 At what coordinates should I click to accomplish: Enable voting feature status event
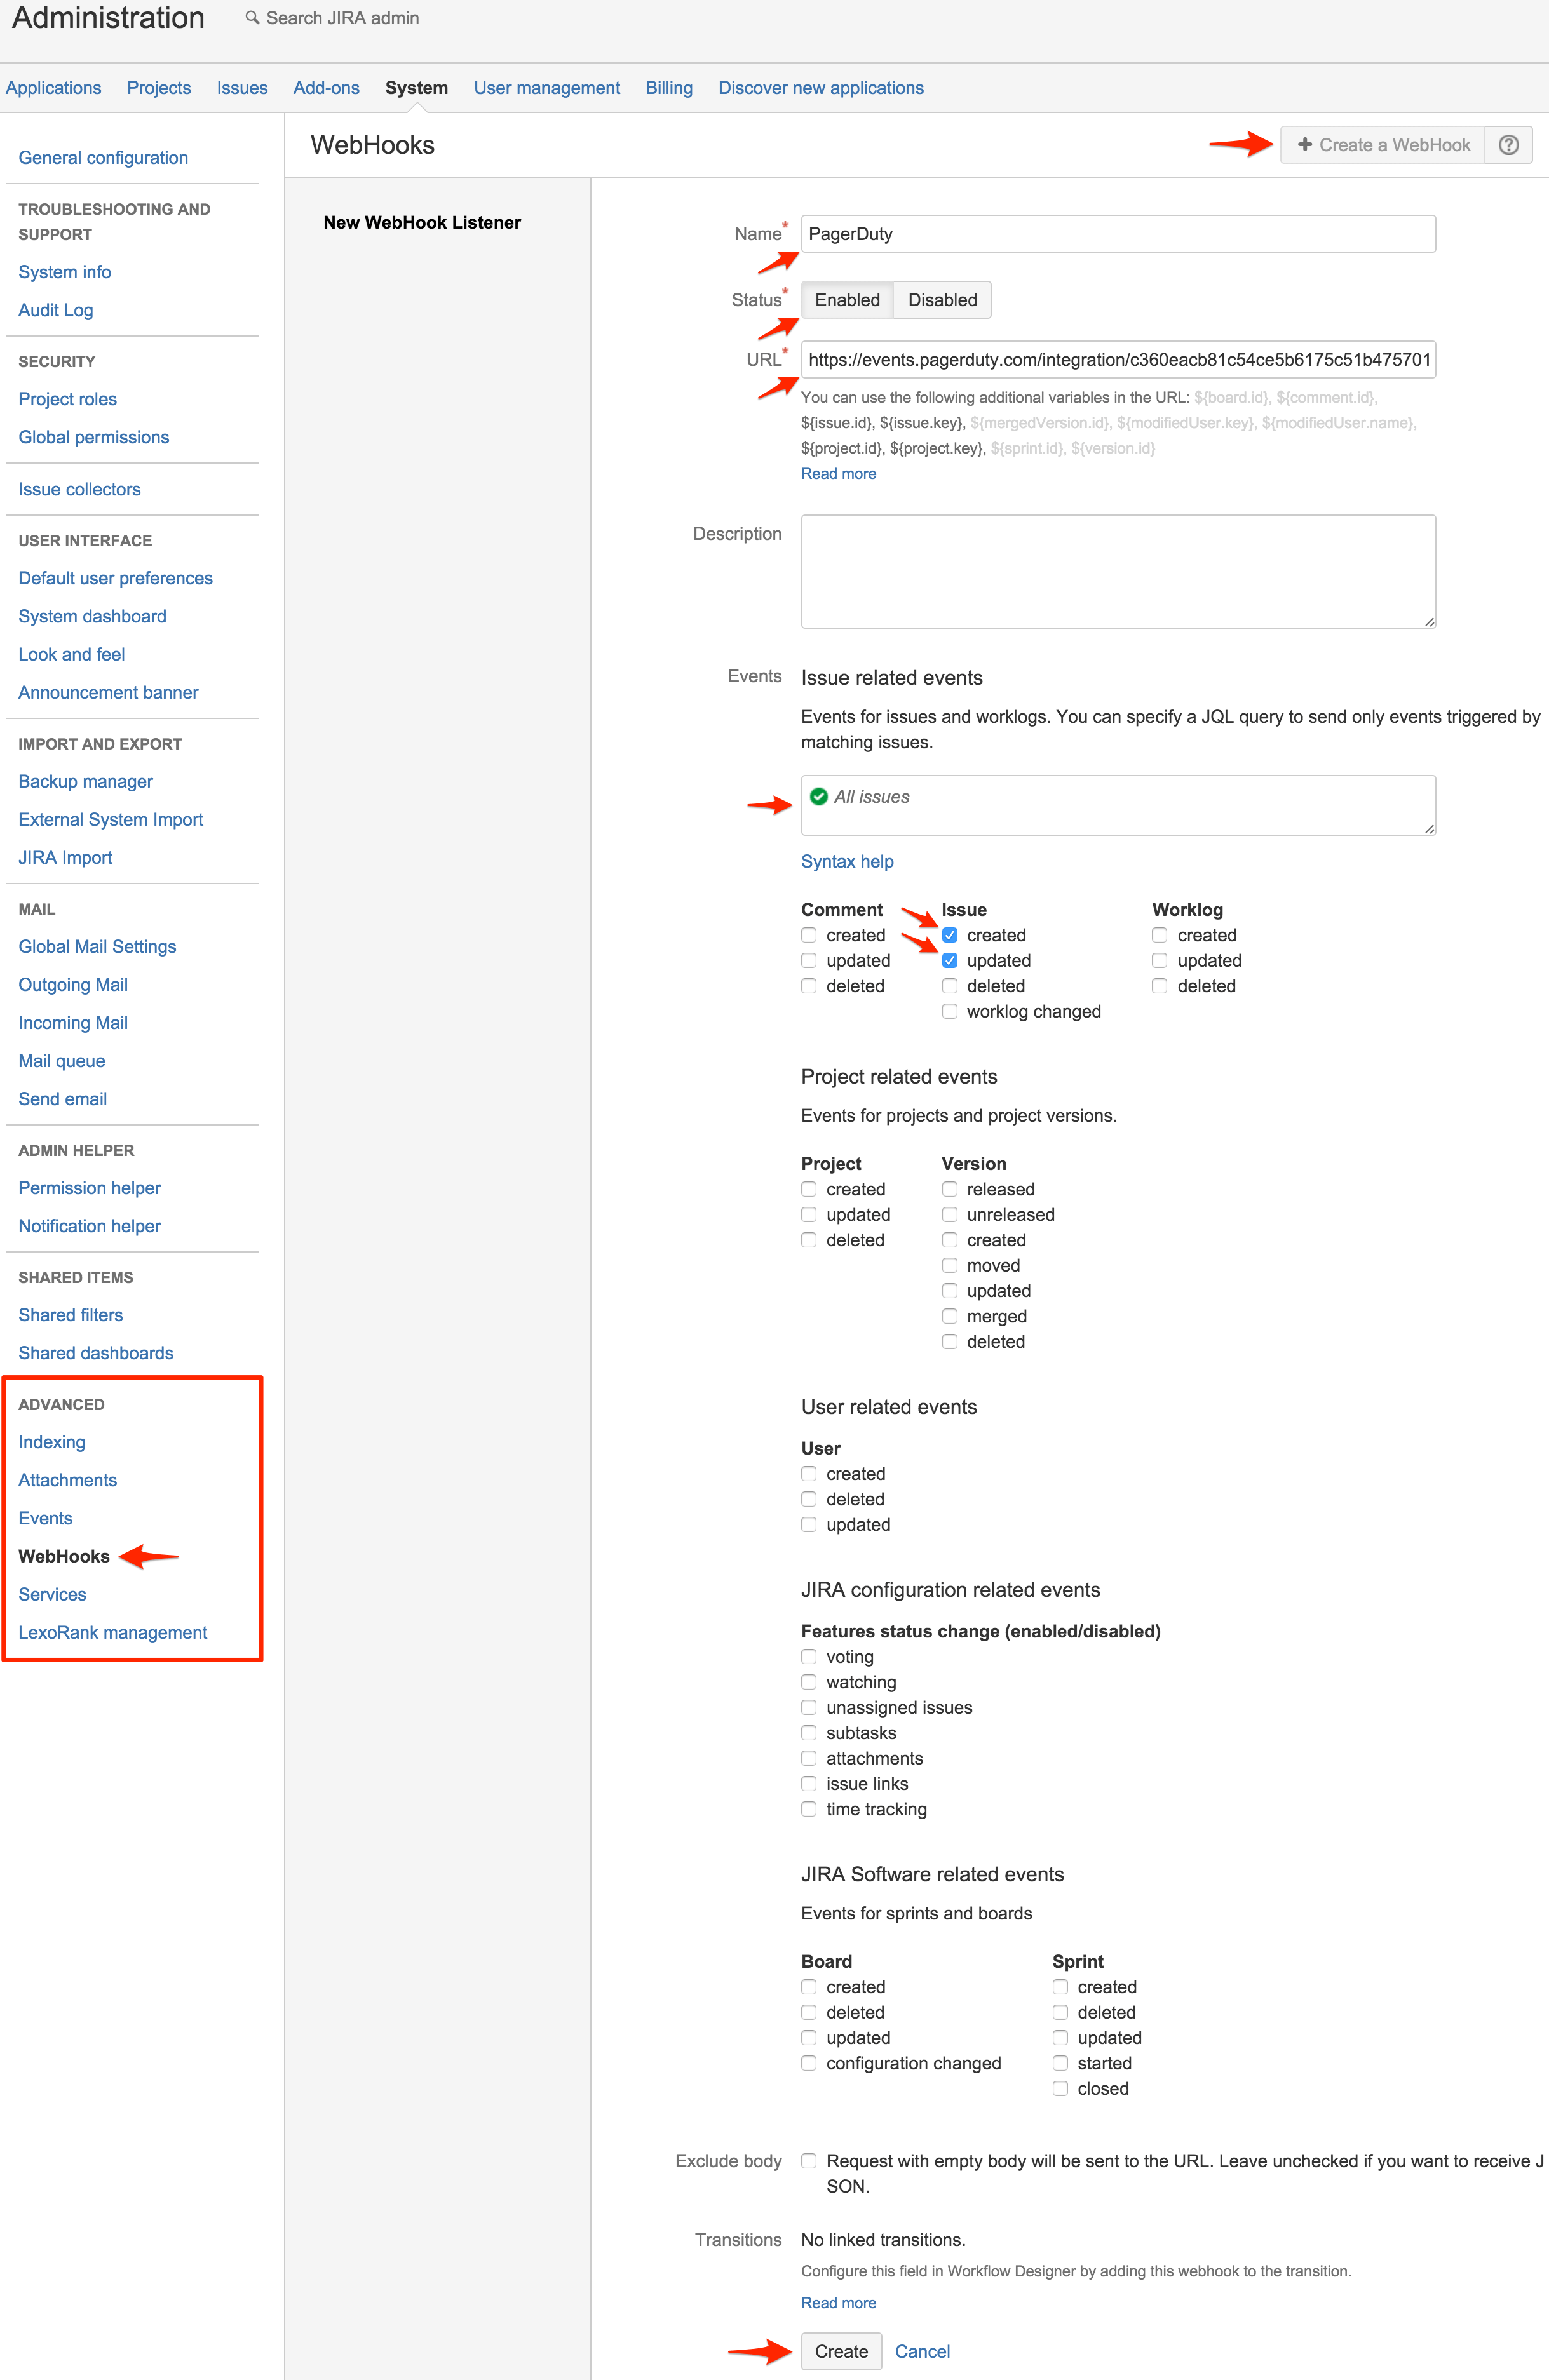click(809, 1657)
